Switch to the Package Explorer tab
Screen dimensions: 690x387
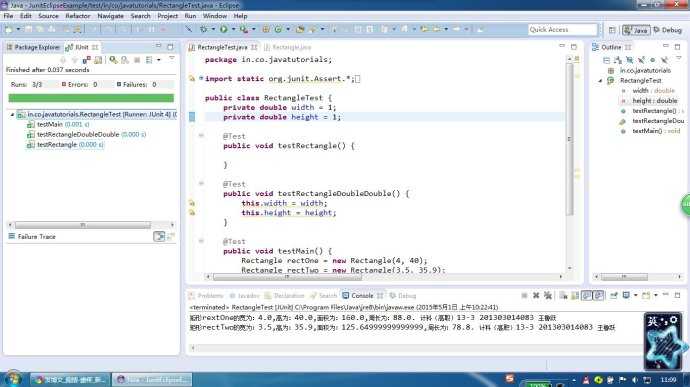[x=33, y=47]
